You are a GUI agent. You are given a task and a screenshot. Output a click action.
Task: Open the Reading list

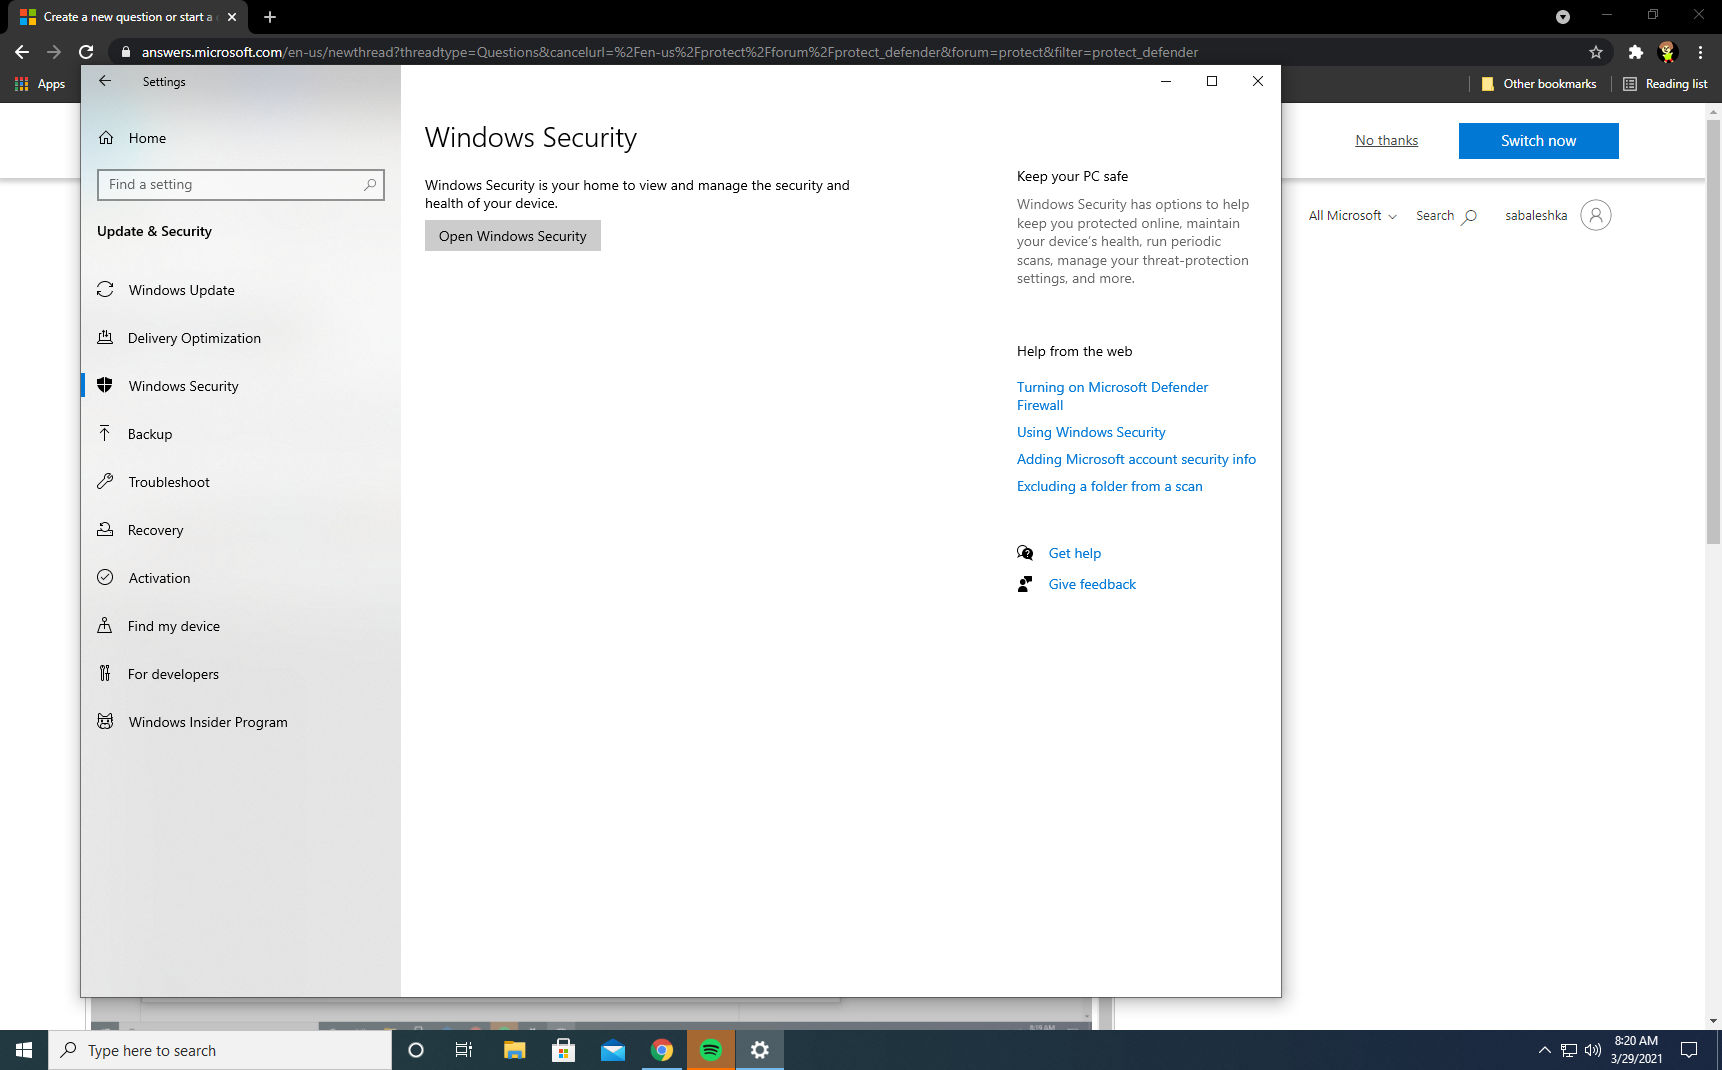pyautogui.click(x=1665, y=84)
